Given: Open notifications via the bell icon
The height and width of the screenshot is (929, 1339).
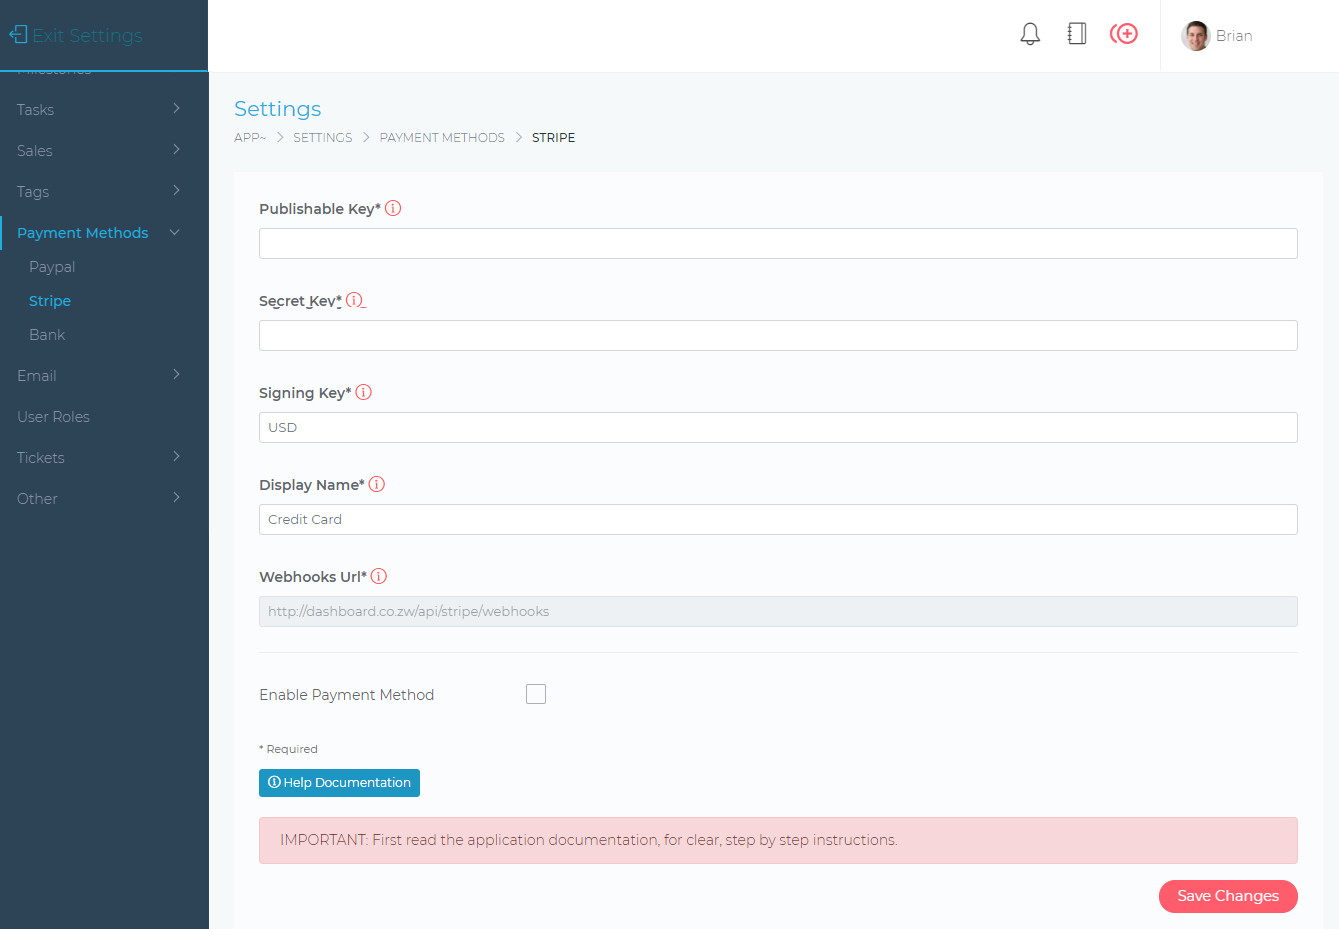Looking at the screenshot, I should click(x=1030, y=34).
